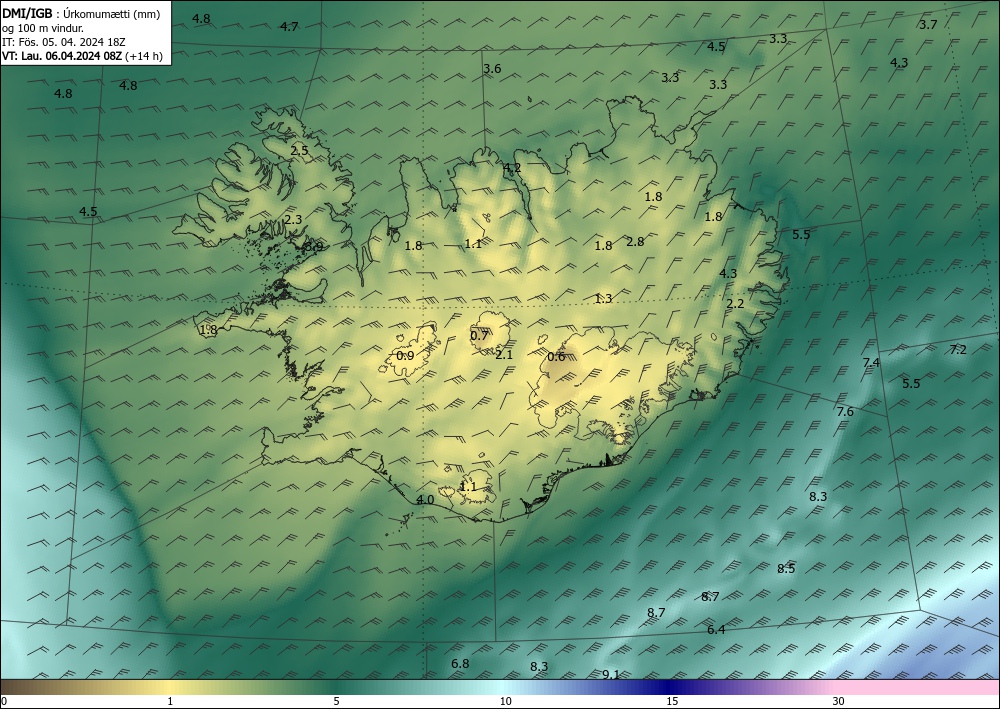Click the 8.5 value label
The height and width of the screenshot is (709, 1000).
click(x=786, y=569)
